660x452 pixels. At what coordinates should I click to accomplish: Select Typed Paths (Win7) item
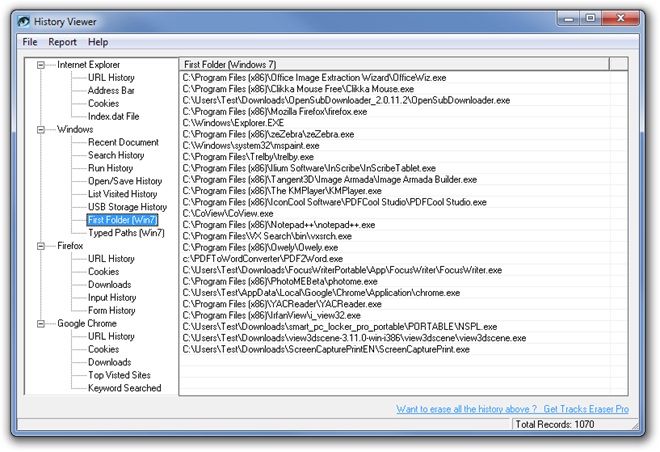(x=126, y=233)
